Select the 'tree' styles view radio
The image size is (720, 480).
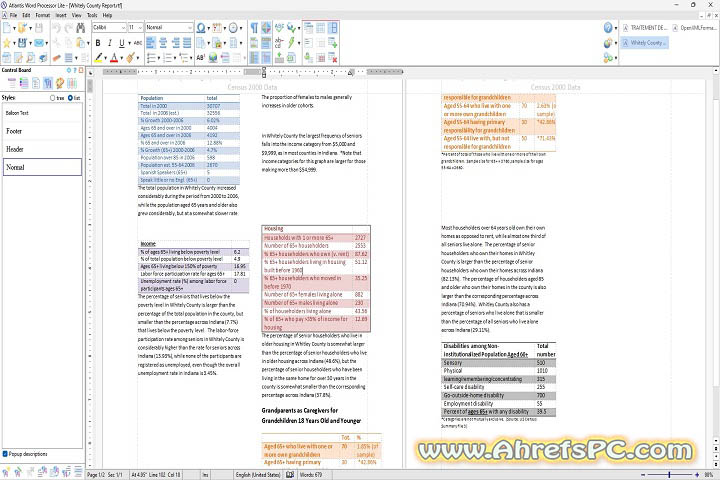pyautogui.click(x=52, y=98)
